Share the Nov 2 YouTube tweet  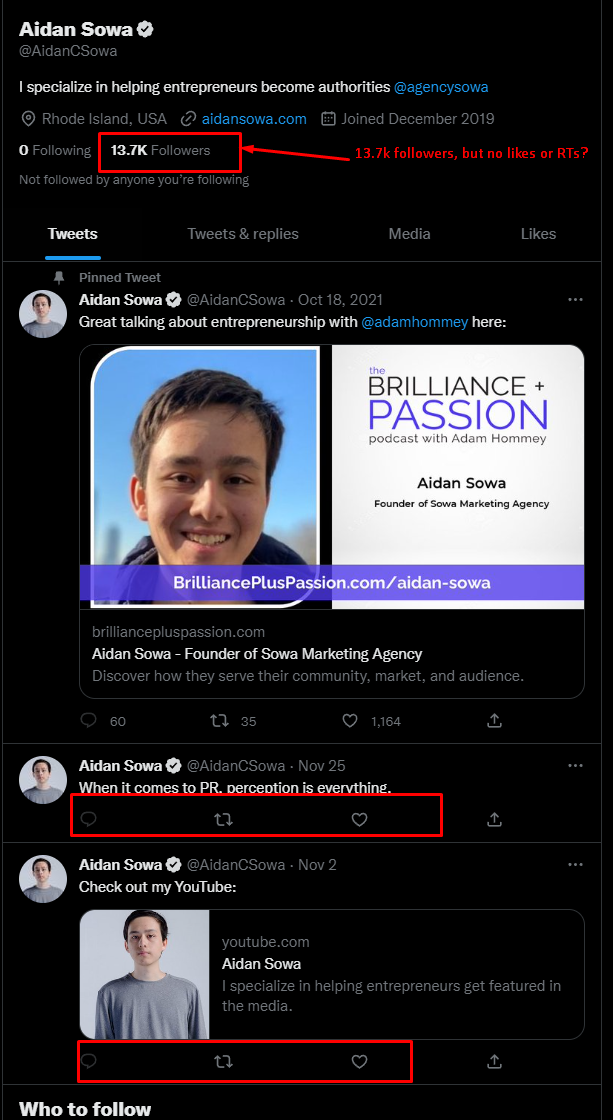click(x=494, y=1061)
